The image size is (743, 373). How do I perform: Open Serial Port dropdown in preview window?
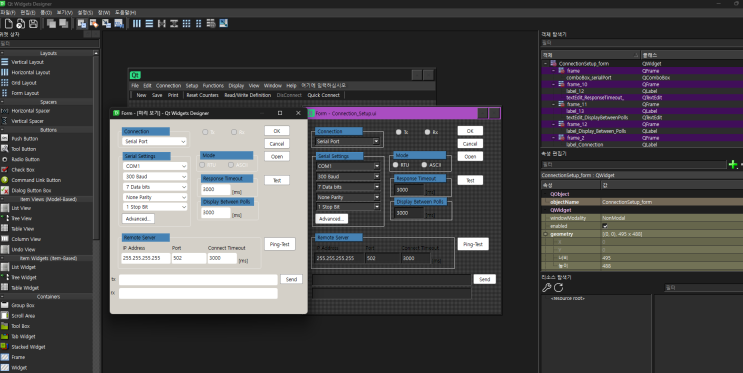(x=155, y=141)
